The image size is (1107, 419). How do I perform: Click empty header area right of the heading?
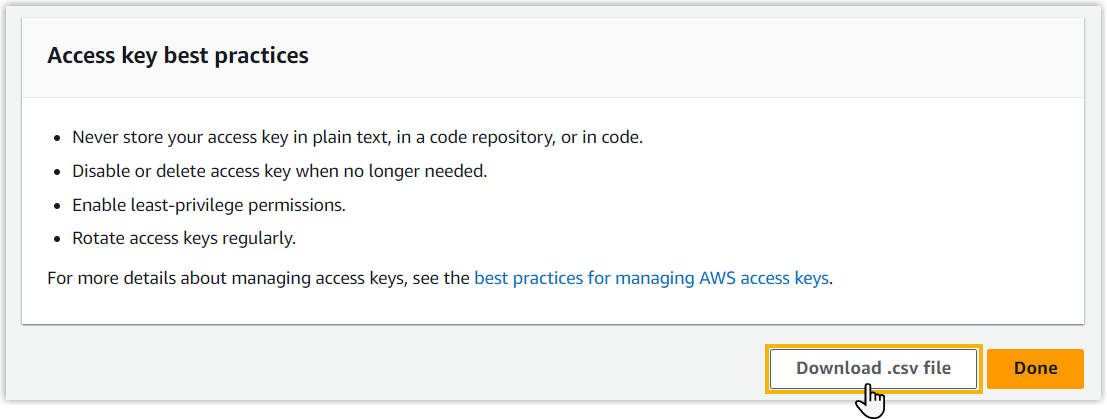(x=700, y=56)
